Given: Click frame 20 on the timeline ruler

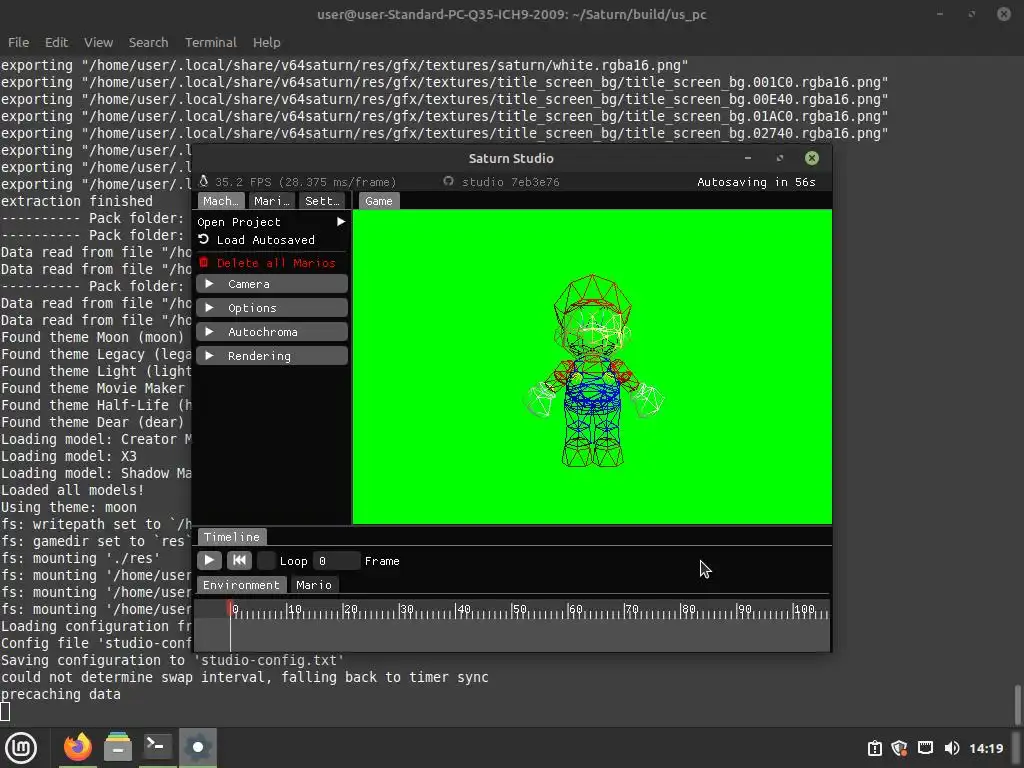Looking at the screenshot, I should tap(350, 609).
